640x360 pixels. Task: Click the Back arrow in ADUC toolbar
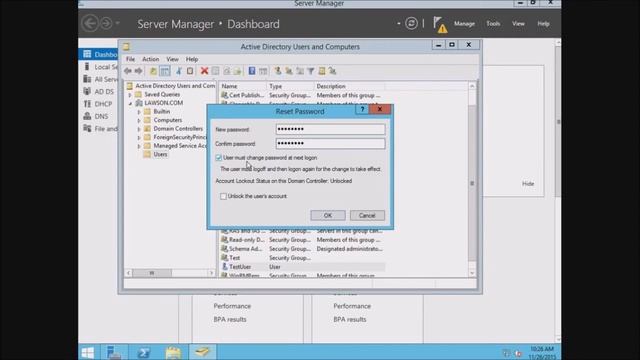point(128,71)
